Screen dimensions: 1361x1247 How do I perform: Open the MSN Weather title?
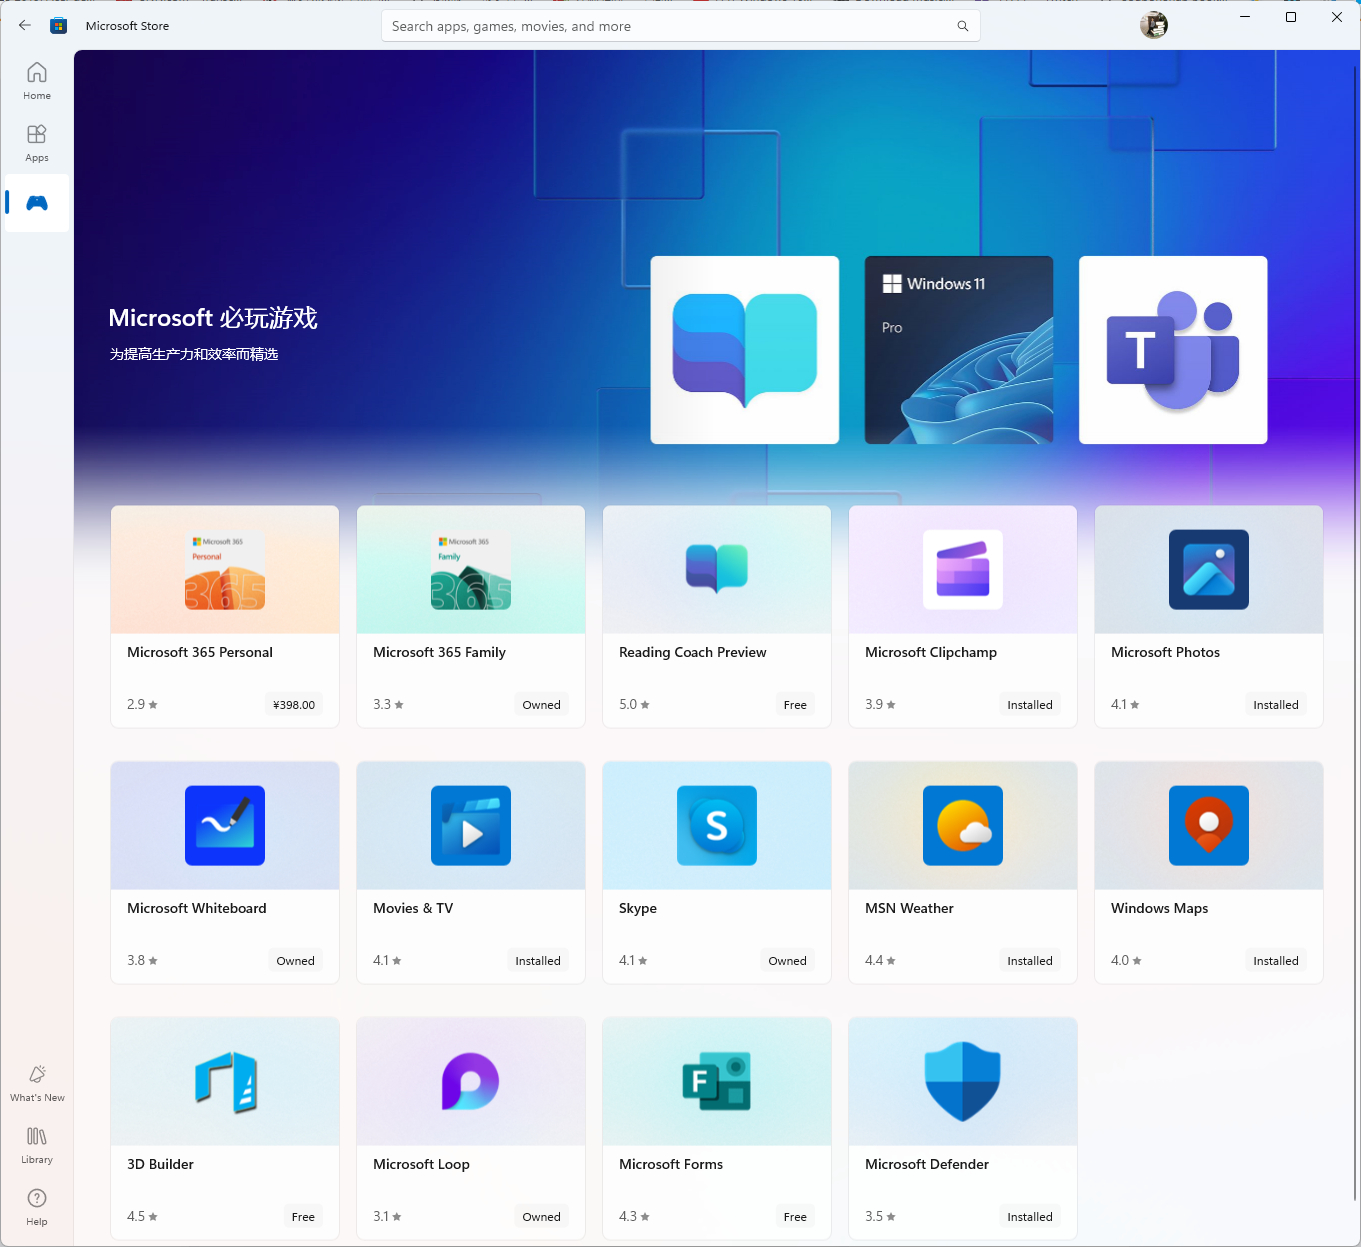click(909, 908)
